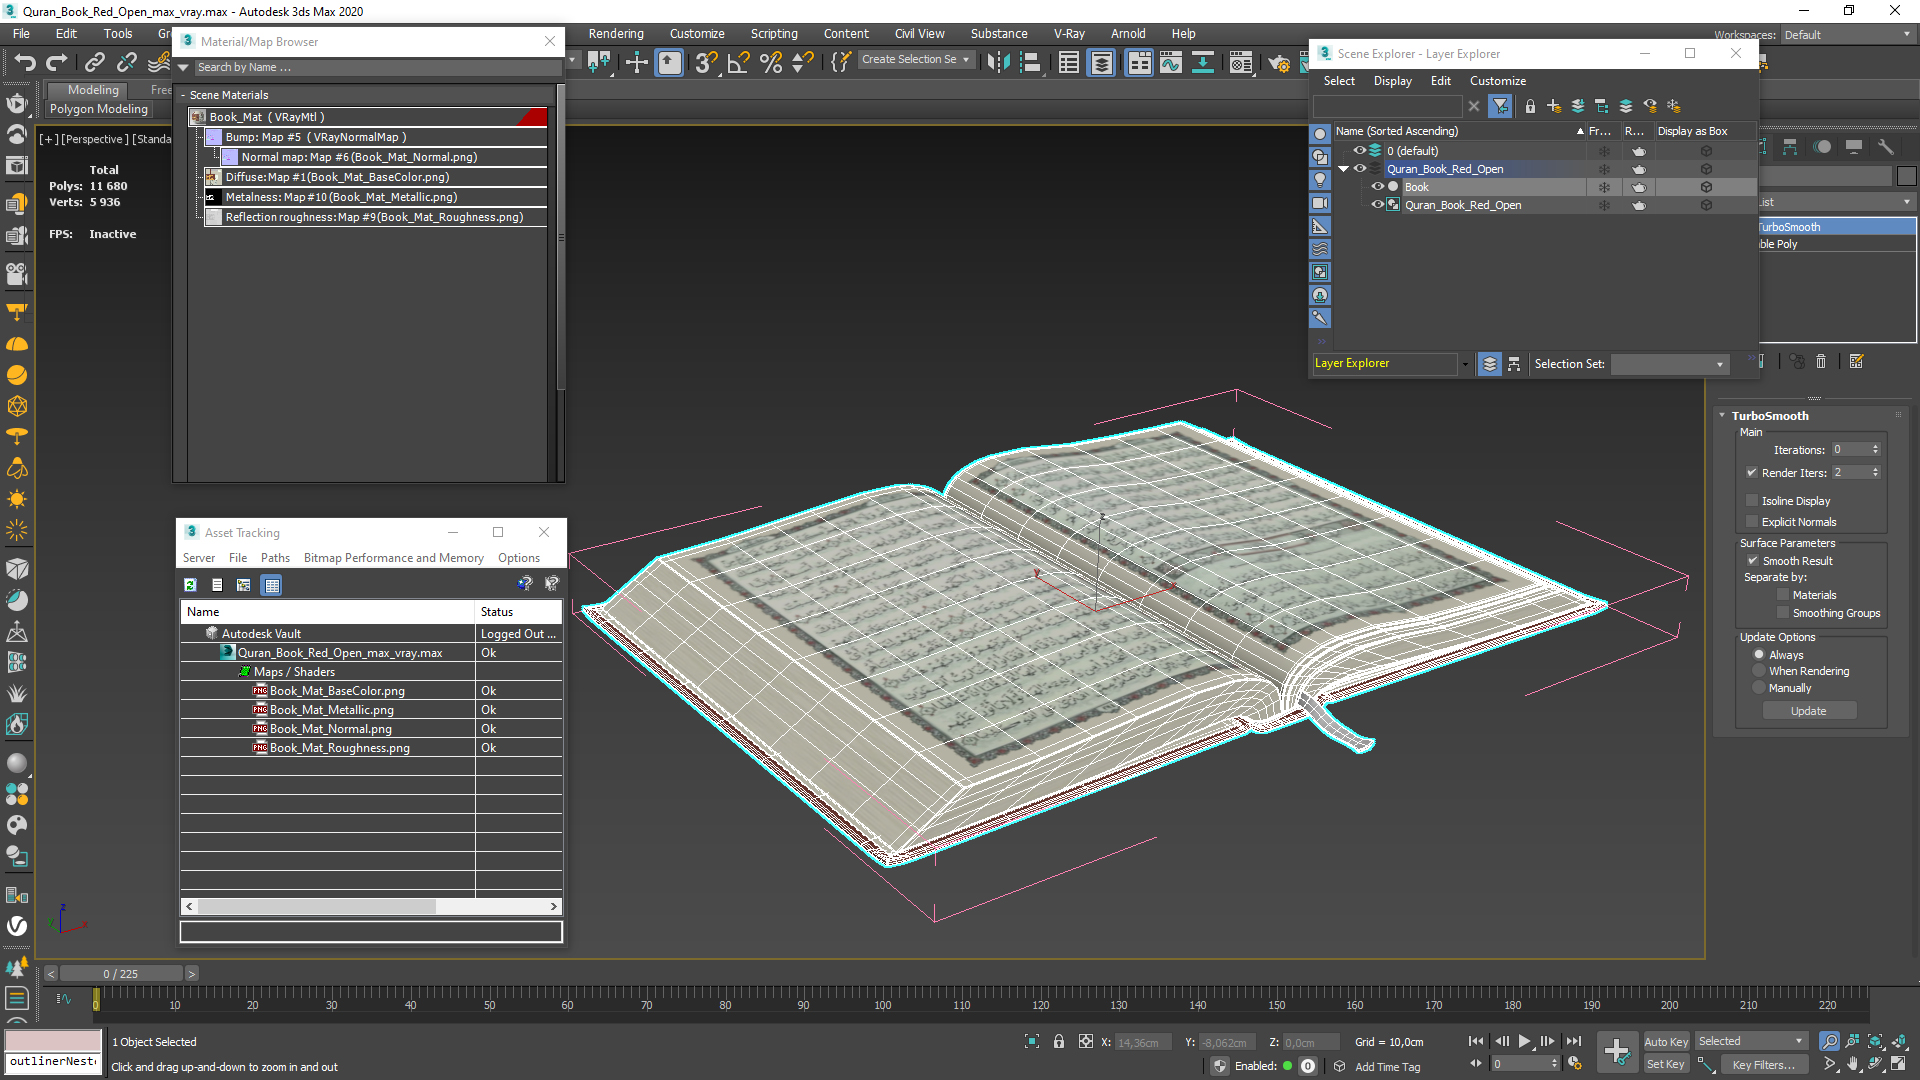Viewport: 1920px width, 1080px height.
Task: Toggle the Angle Snap icon
Action: click(x=738, y=63)
